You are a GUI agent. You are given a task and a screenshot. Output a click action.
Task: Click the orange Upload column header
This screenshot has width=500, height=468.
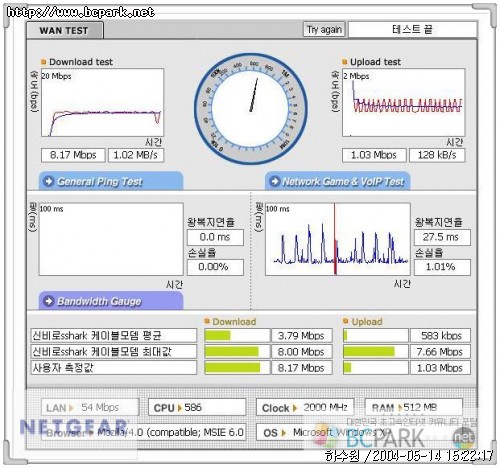[x=363, y=322]
